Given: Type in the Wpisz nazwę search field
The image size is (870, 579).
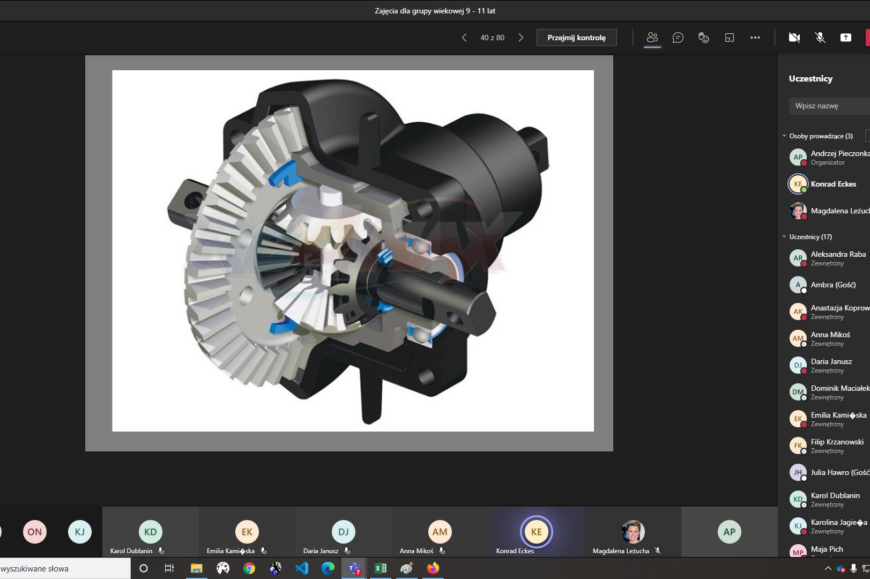Looking at the screenshot, I should (x=829, y=106).
